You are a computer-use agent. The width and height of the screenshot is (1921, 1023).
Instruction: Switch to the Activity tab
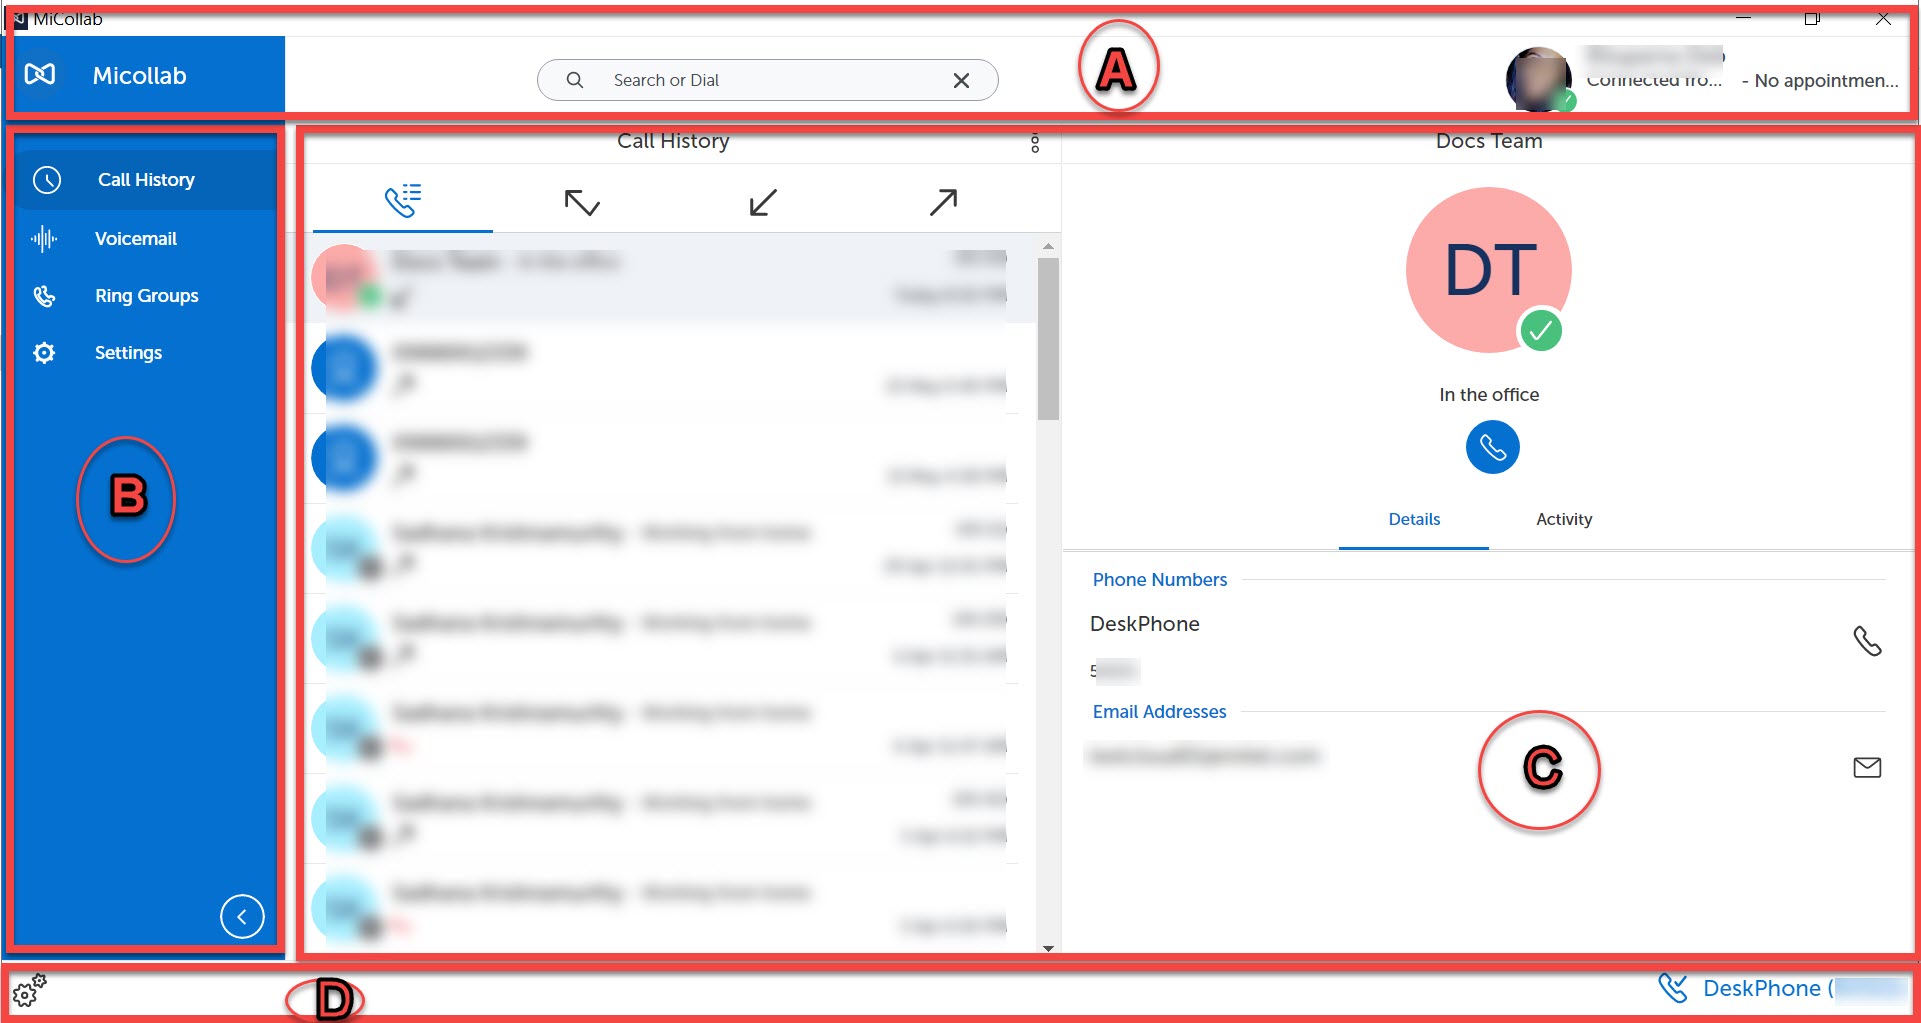pos(1563,519)
